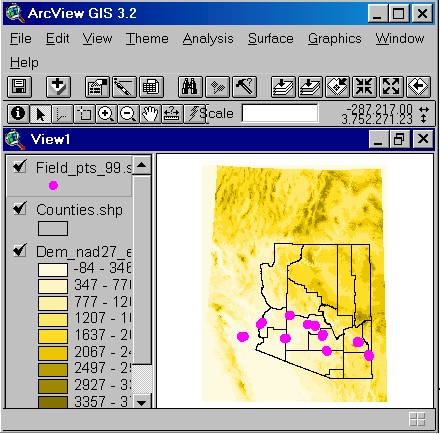Click the Save Project floppy disk icon
This screenshot has height=434, width=440.
tap(19, 87)
